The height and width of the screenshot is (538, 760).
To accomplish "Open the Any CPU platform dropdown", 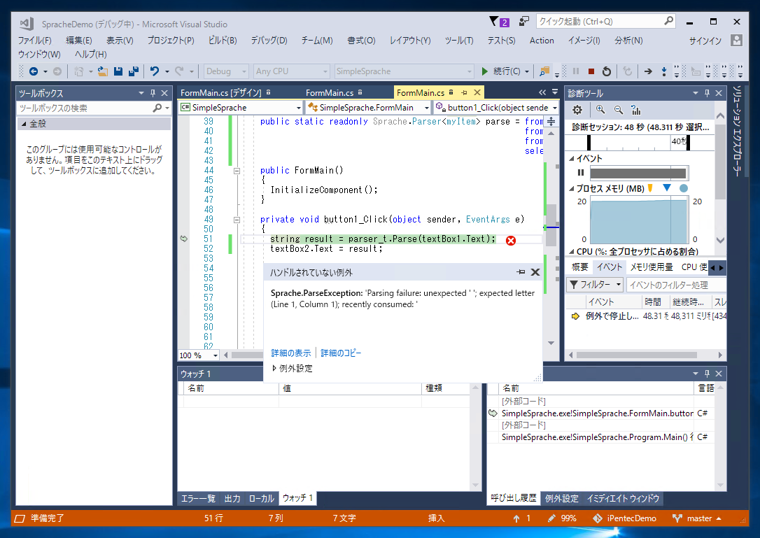I will (292, 71).
